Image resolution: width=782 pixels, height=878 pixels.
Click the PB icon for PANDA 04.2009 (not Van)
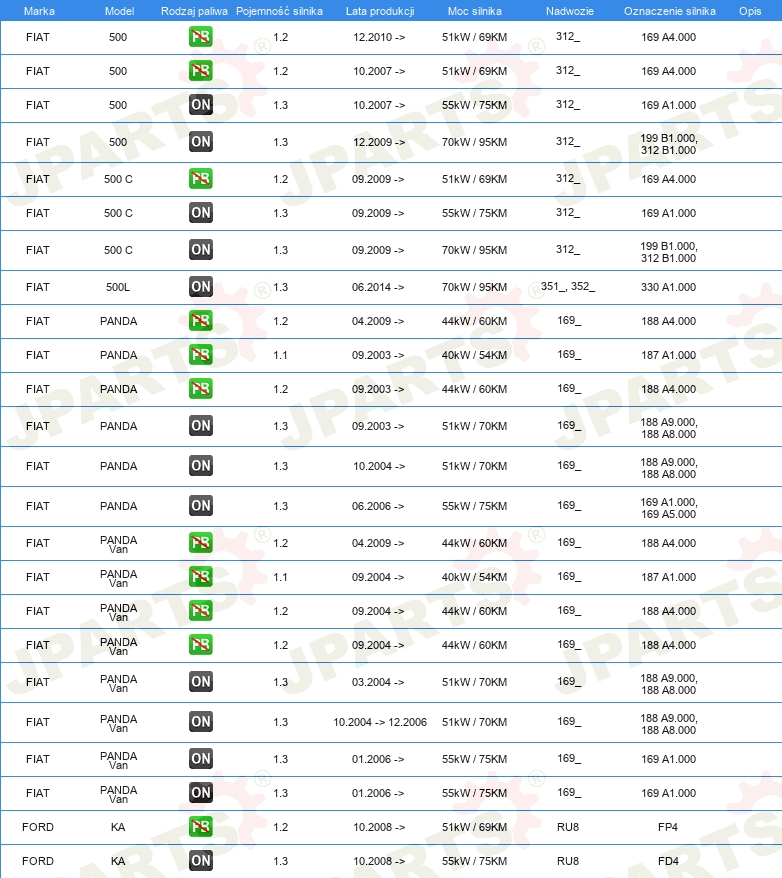coord(200,321)
